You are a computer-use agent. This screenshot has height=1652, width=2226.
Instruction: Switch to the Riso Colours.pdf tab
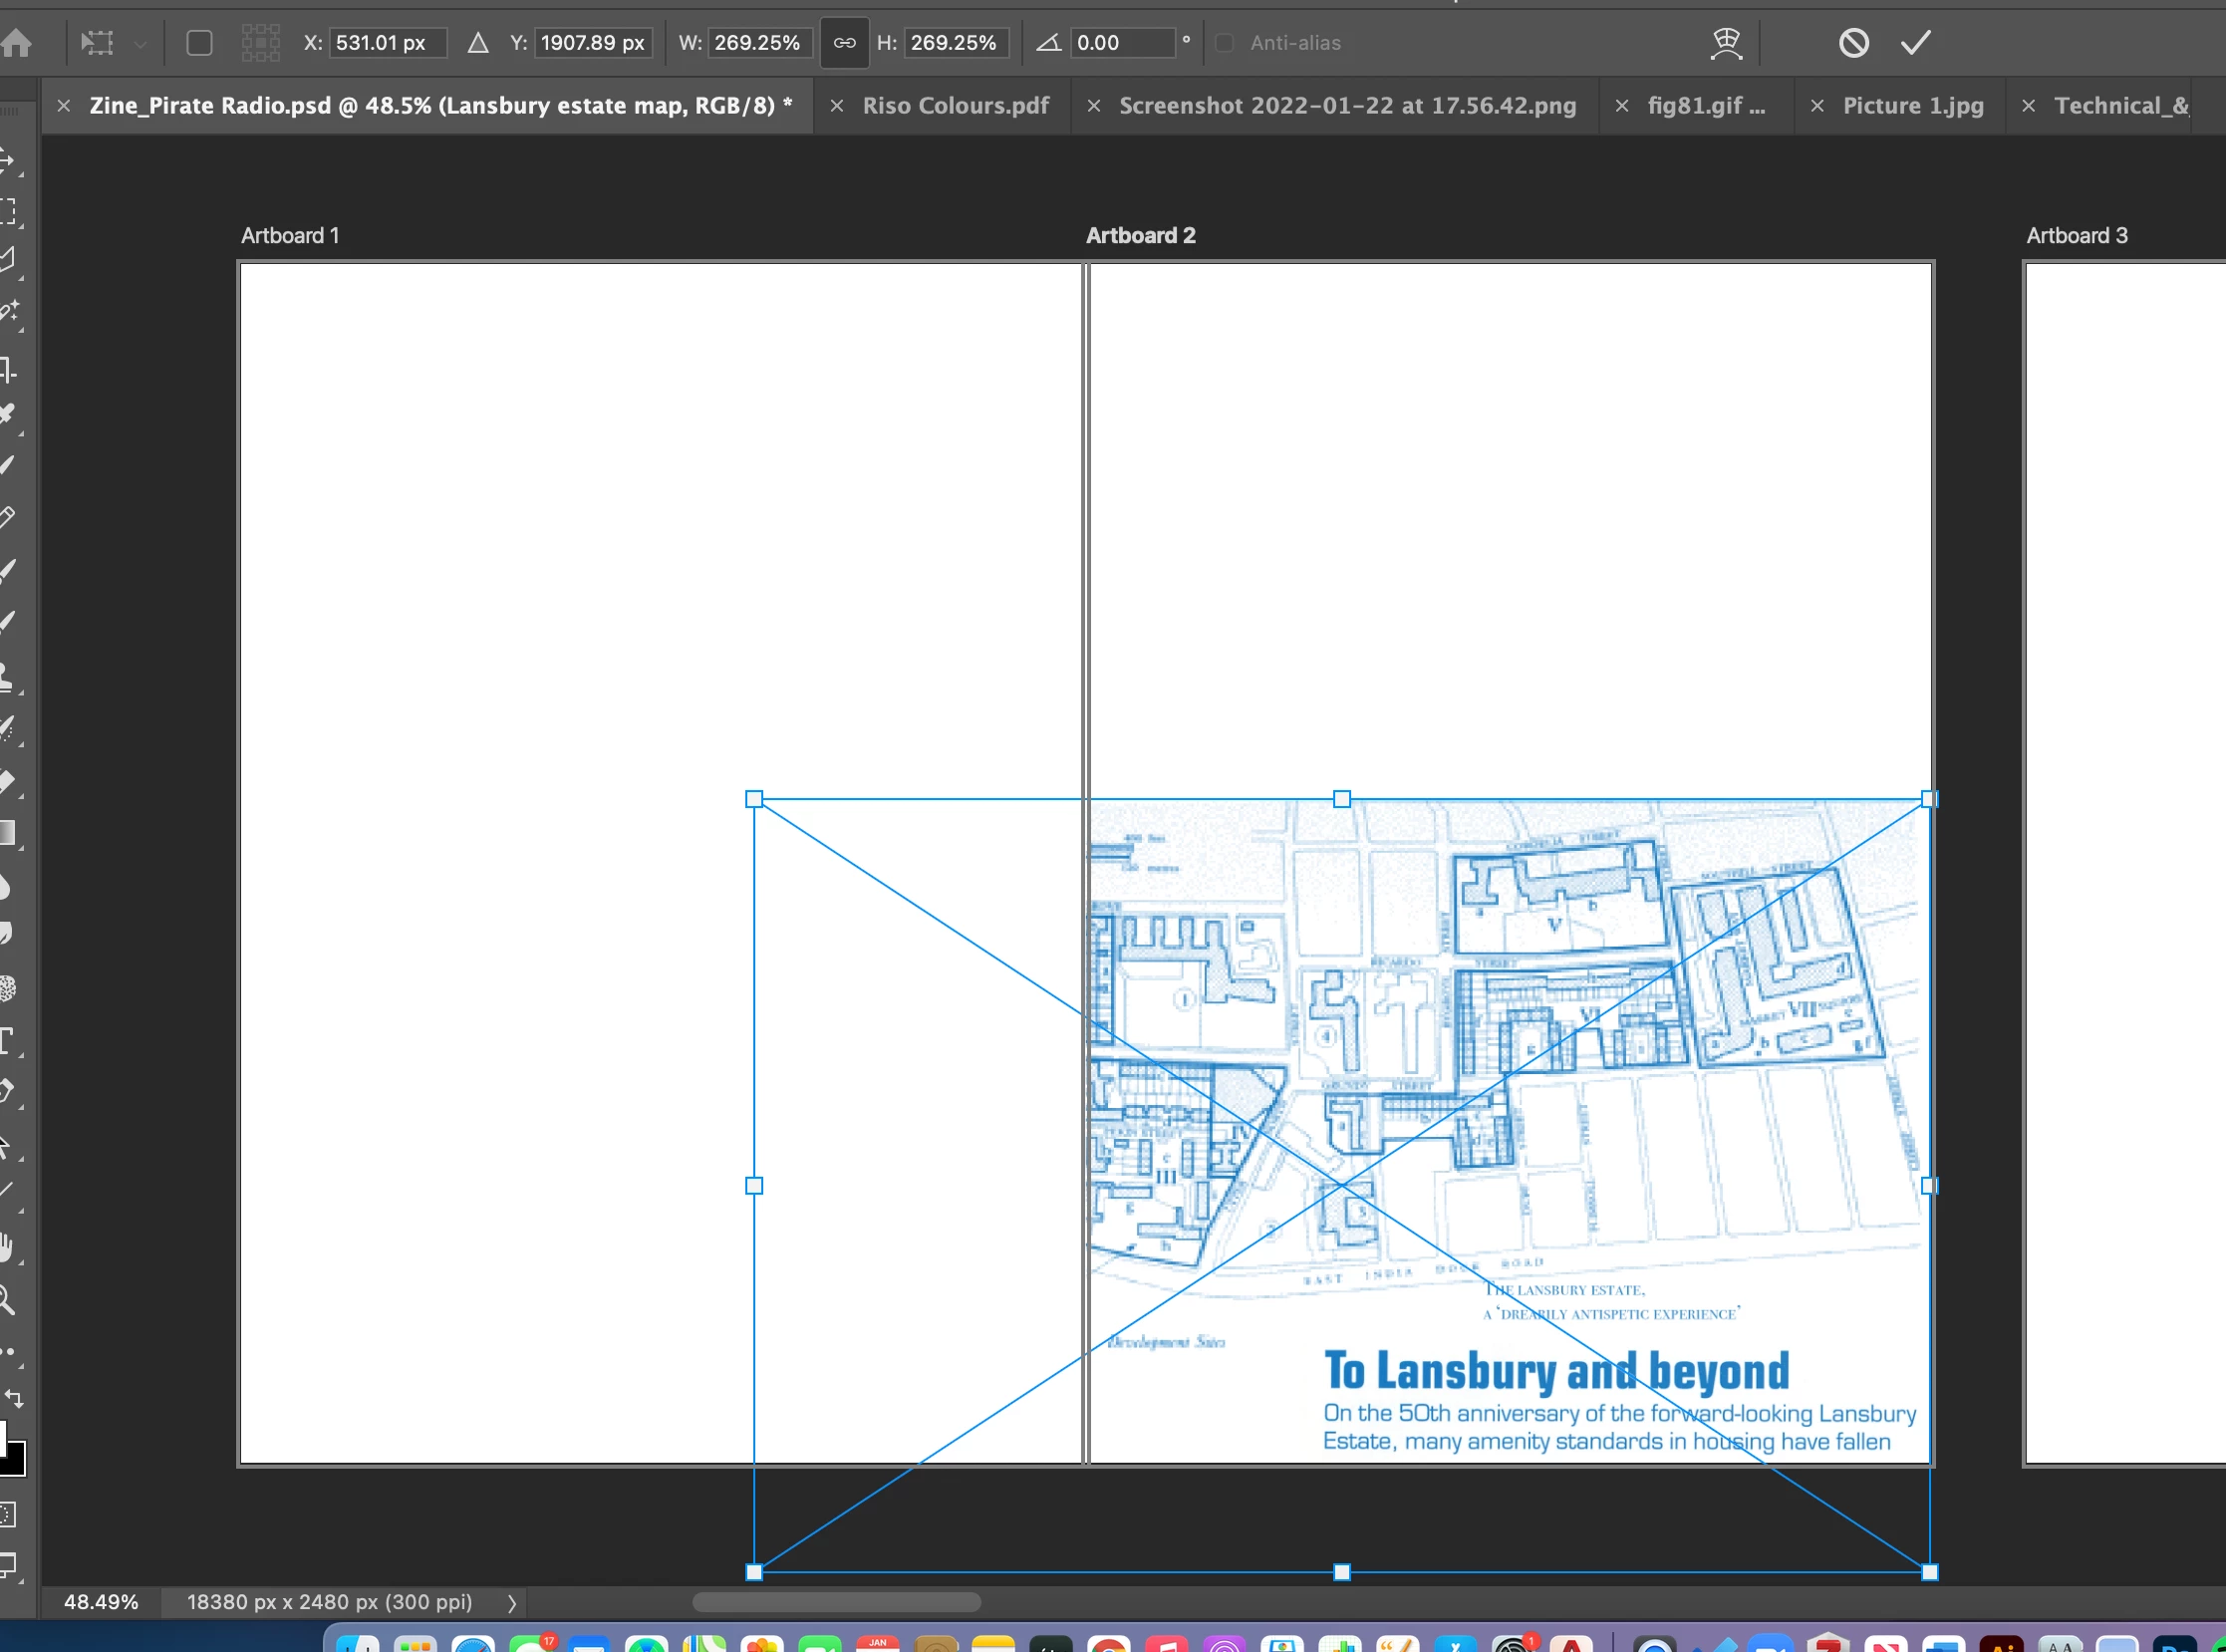(955, 106)
